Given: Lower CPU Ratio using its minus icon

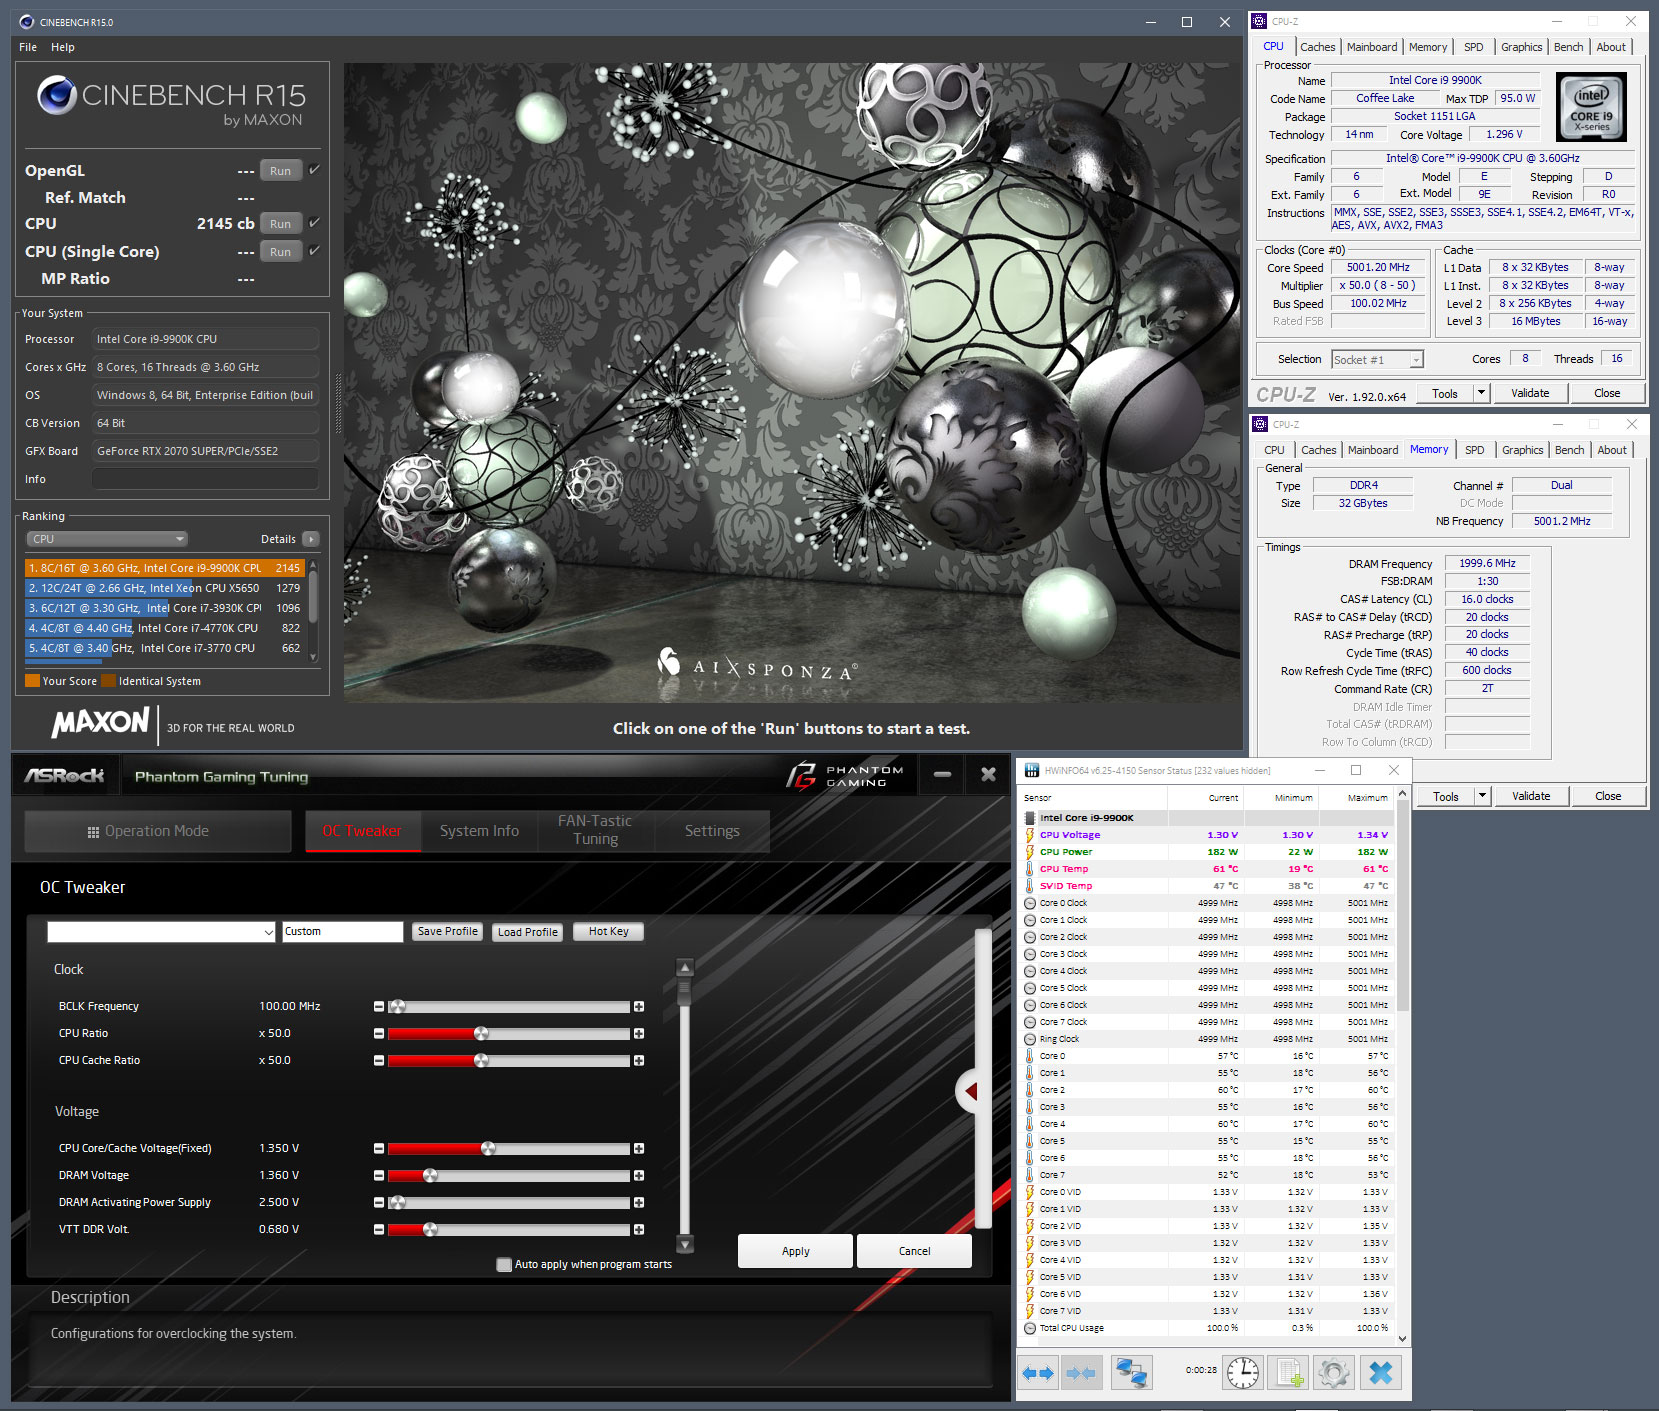Looking at the screenshot, I should click(379, 1033).
